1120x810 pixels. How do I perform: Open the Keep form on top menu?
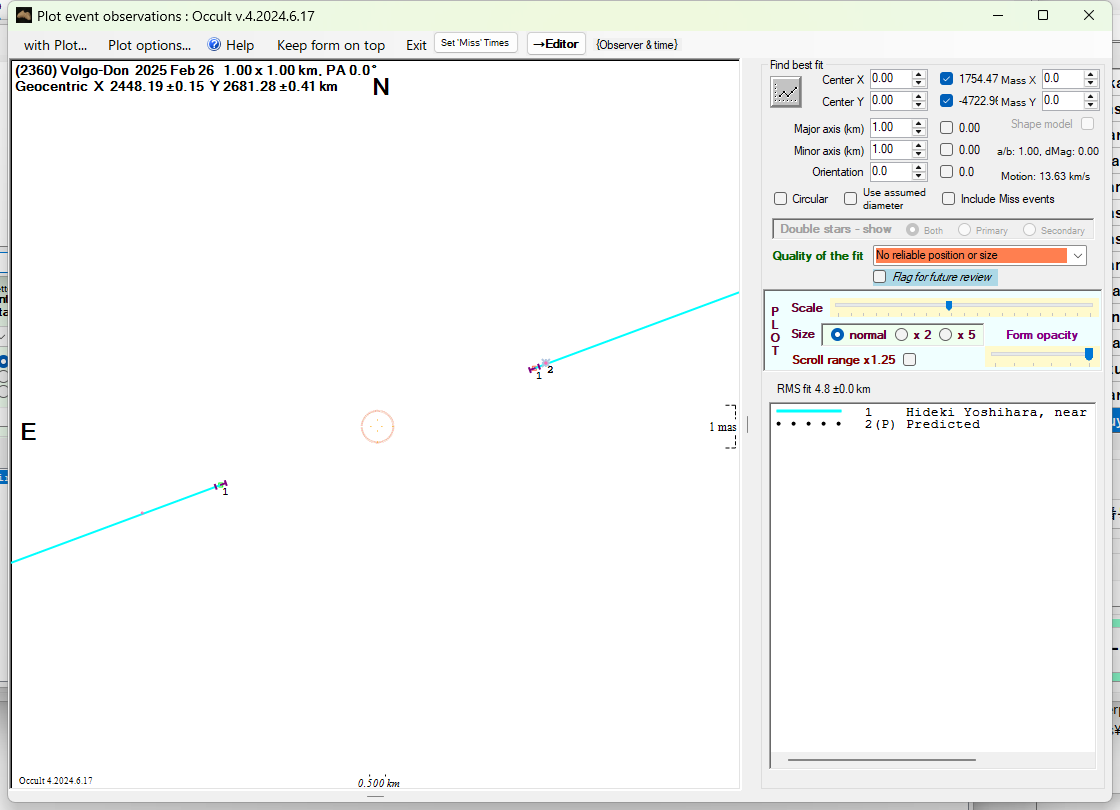point(330,45)
